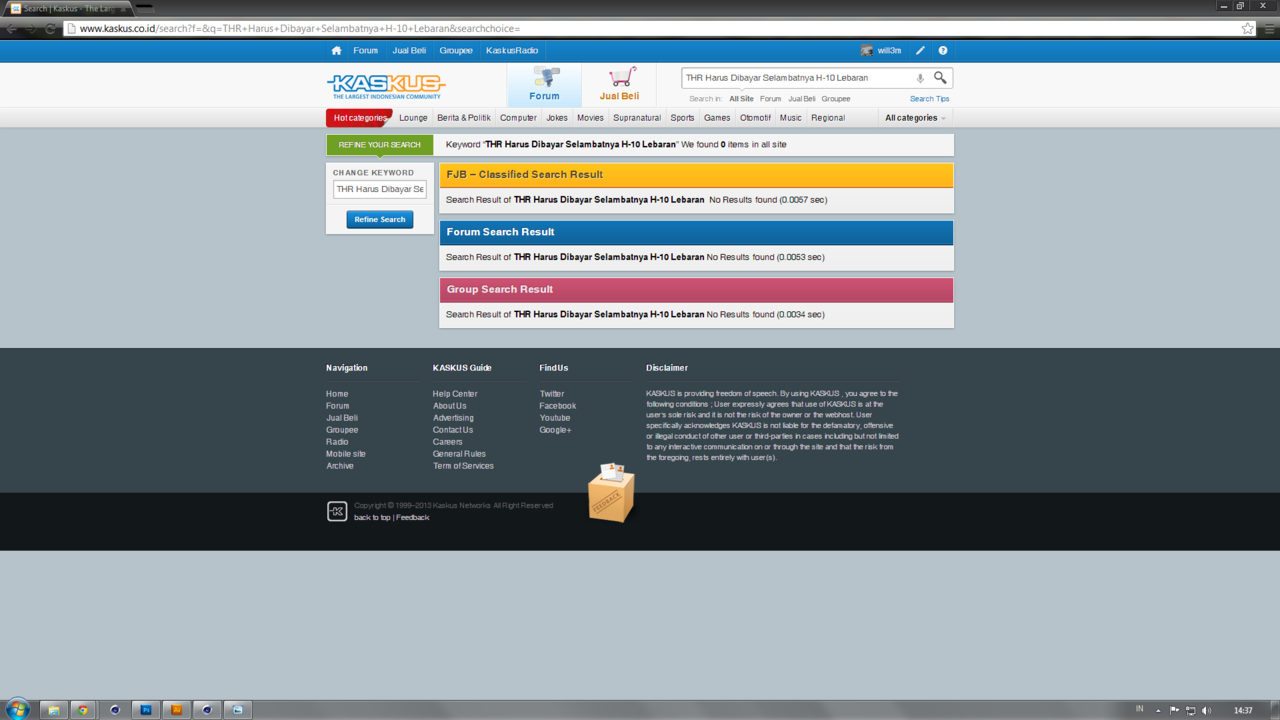Reload the page in browser toolbar
Image resolution: width=1280 pixels, height=720 pixels.
(50, 28)
